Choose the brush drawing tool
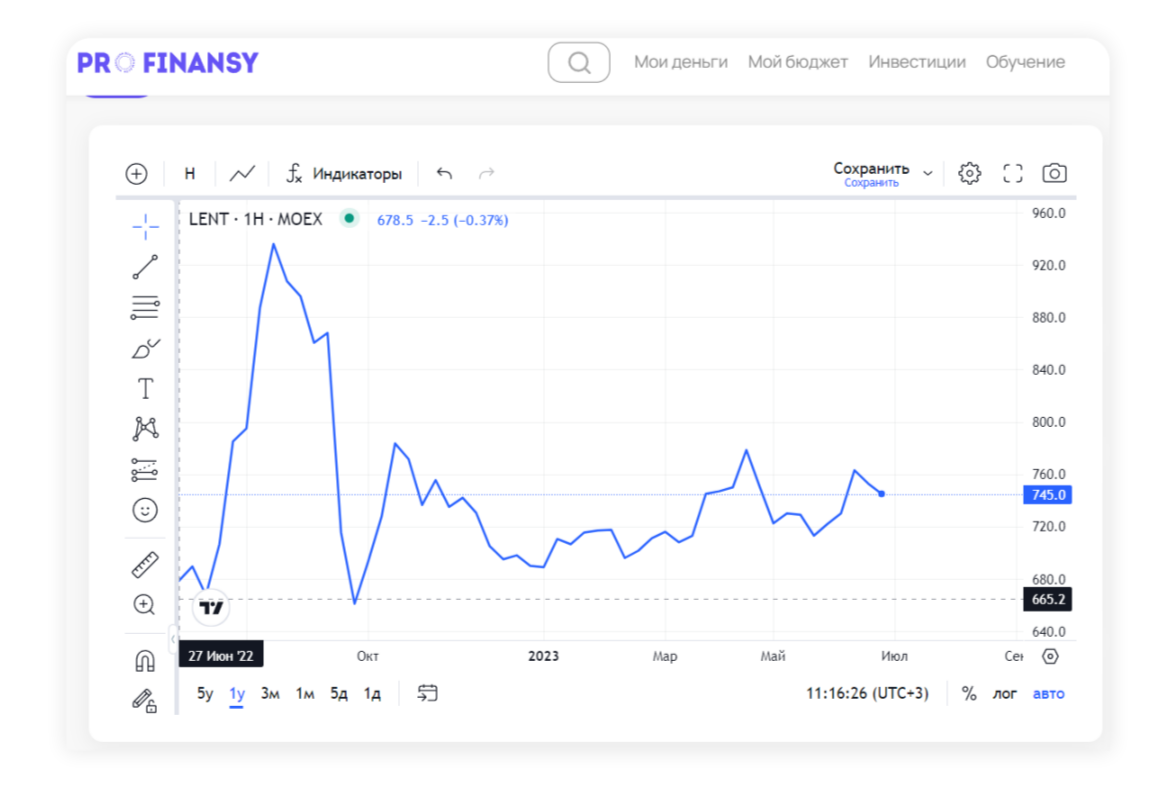 click(145, 348)
